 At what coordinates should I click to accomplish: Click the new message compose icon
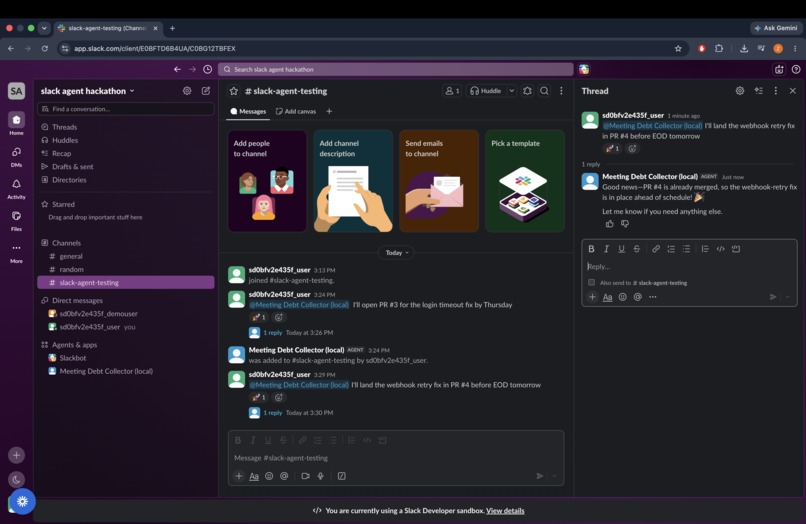pos(206,91)
